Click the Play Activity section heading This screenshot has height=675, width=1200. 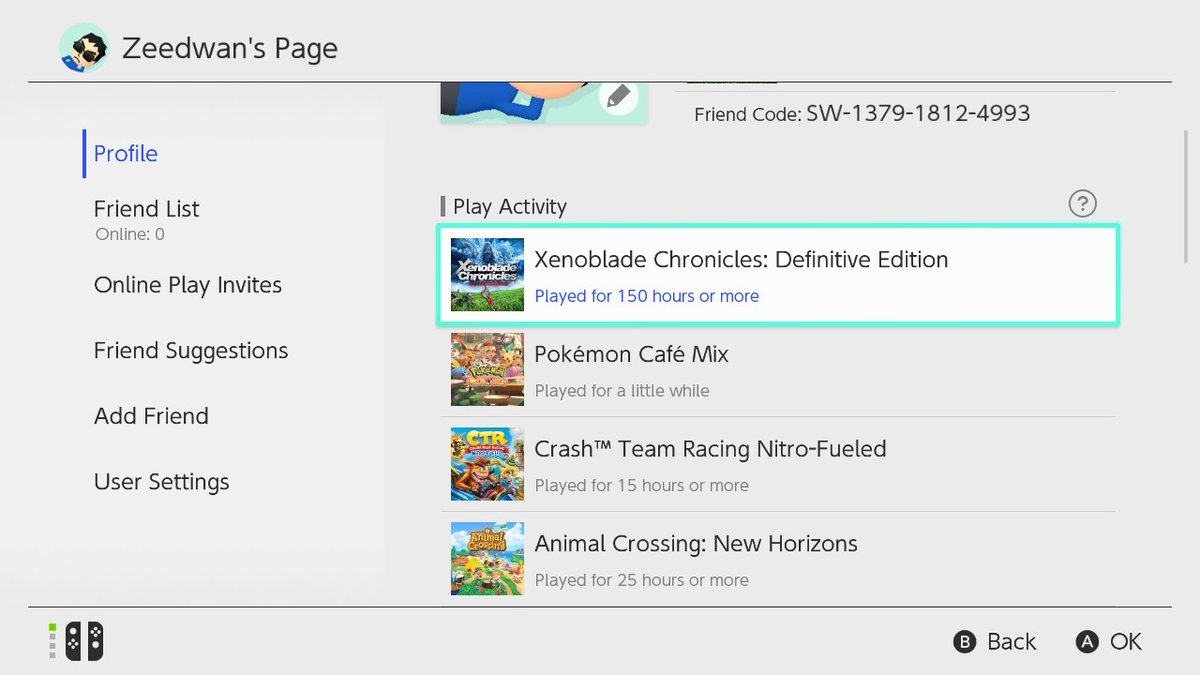point(510,207)
